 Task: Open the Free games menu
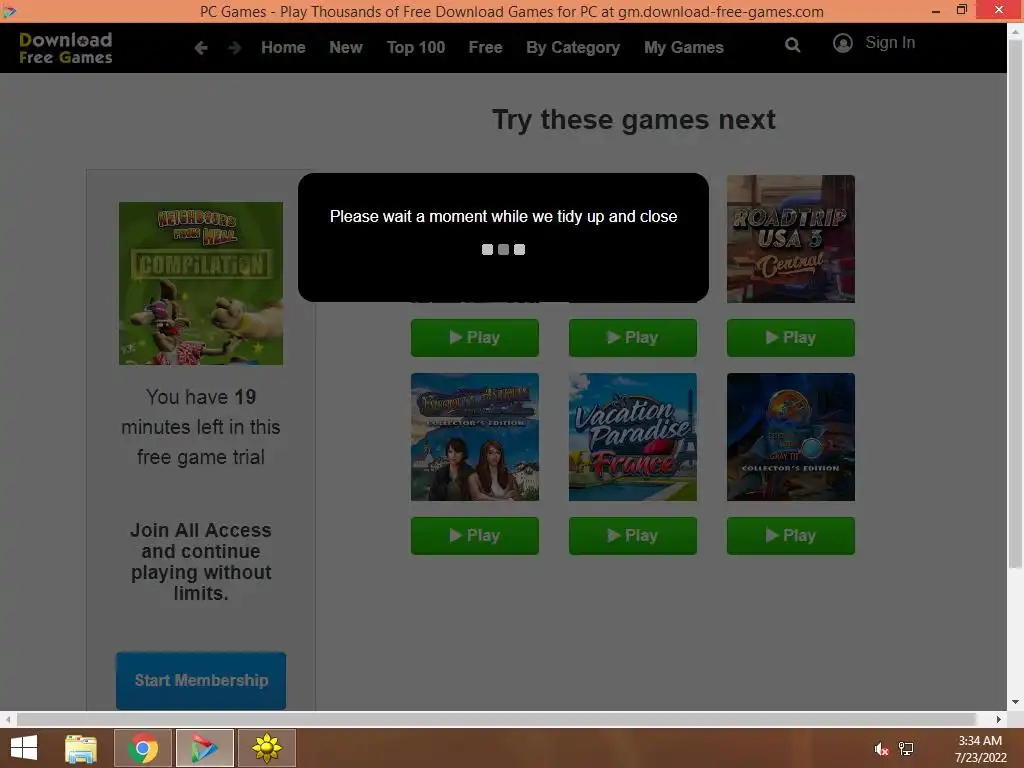tap(485, 48)
